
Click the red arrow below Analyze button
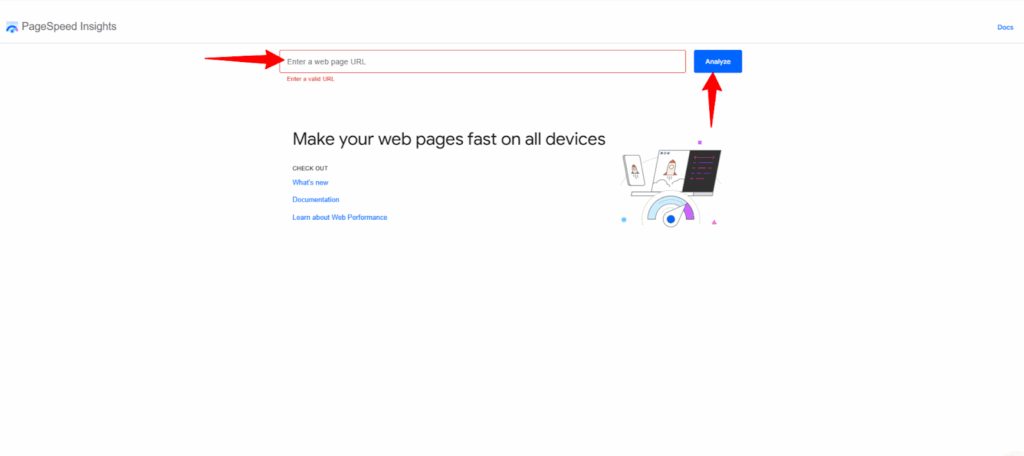click(713, 100)
